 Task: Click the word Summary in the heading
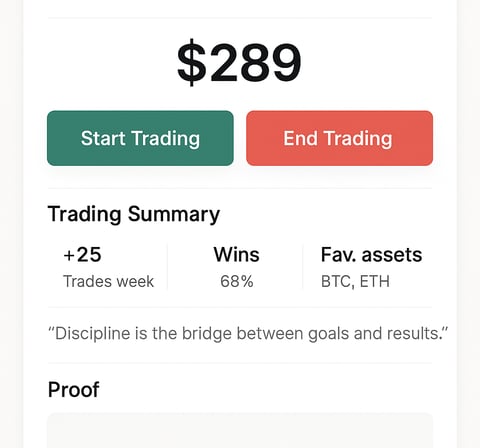(x=174, y=214)
